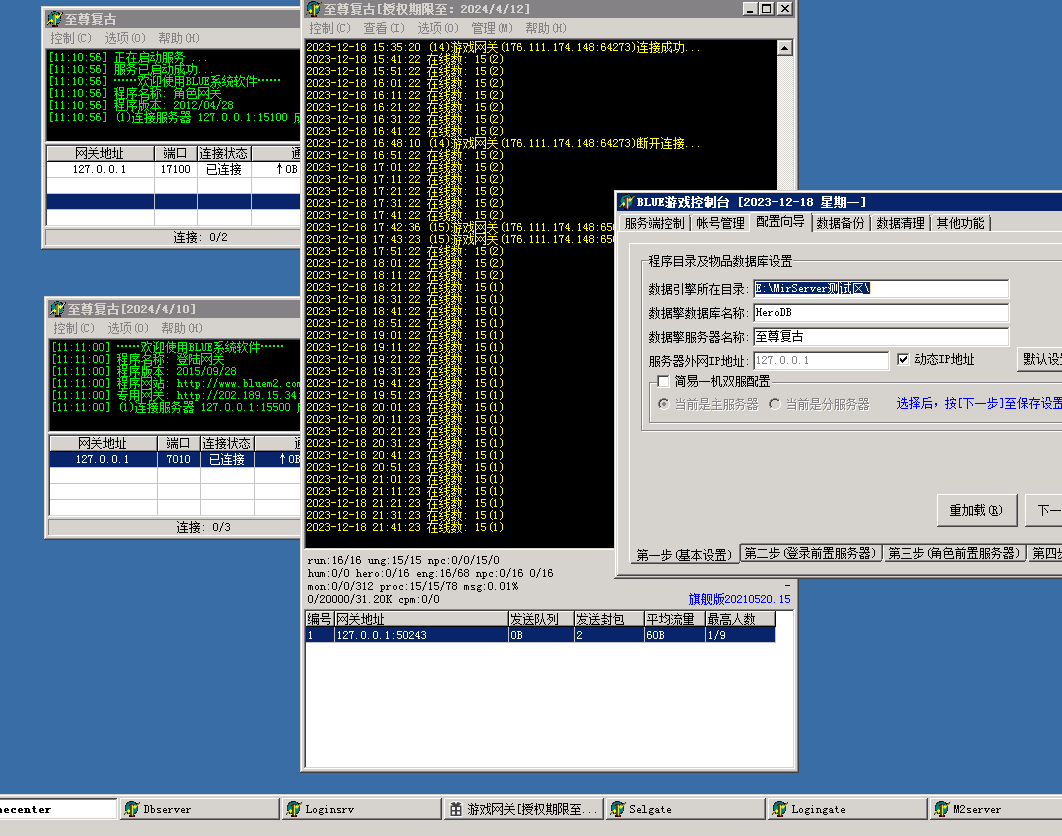Open 控制(C) menu in game gateway window

(330, 28)
